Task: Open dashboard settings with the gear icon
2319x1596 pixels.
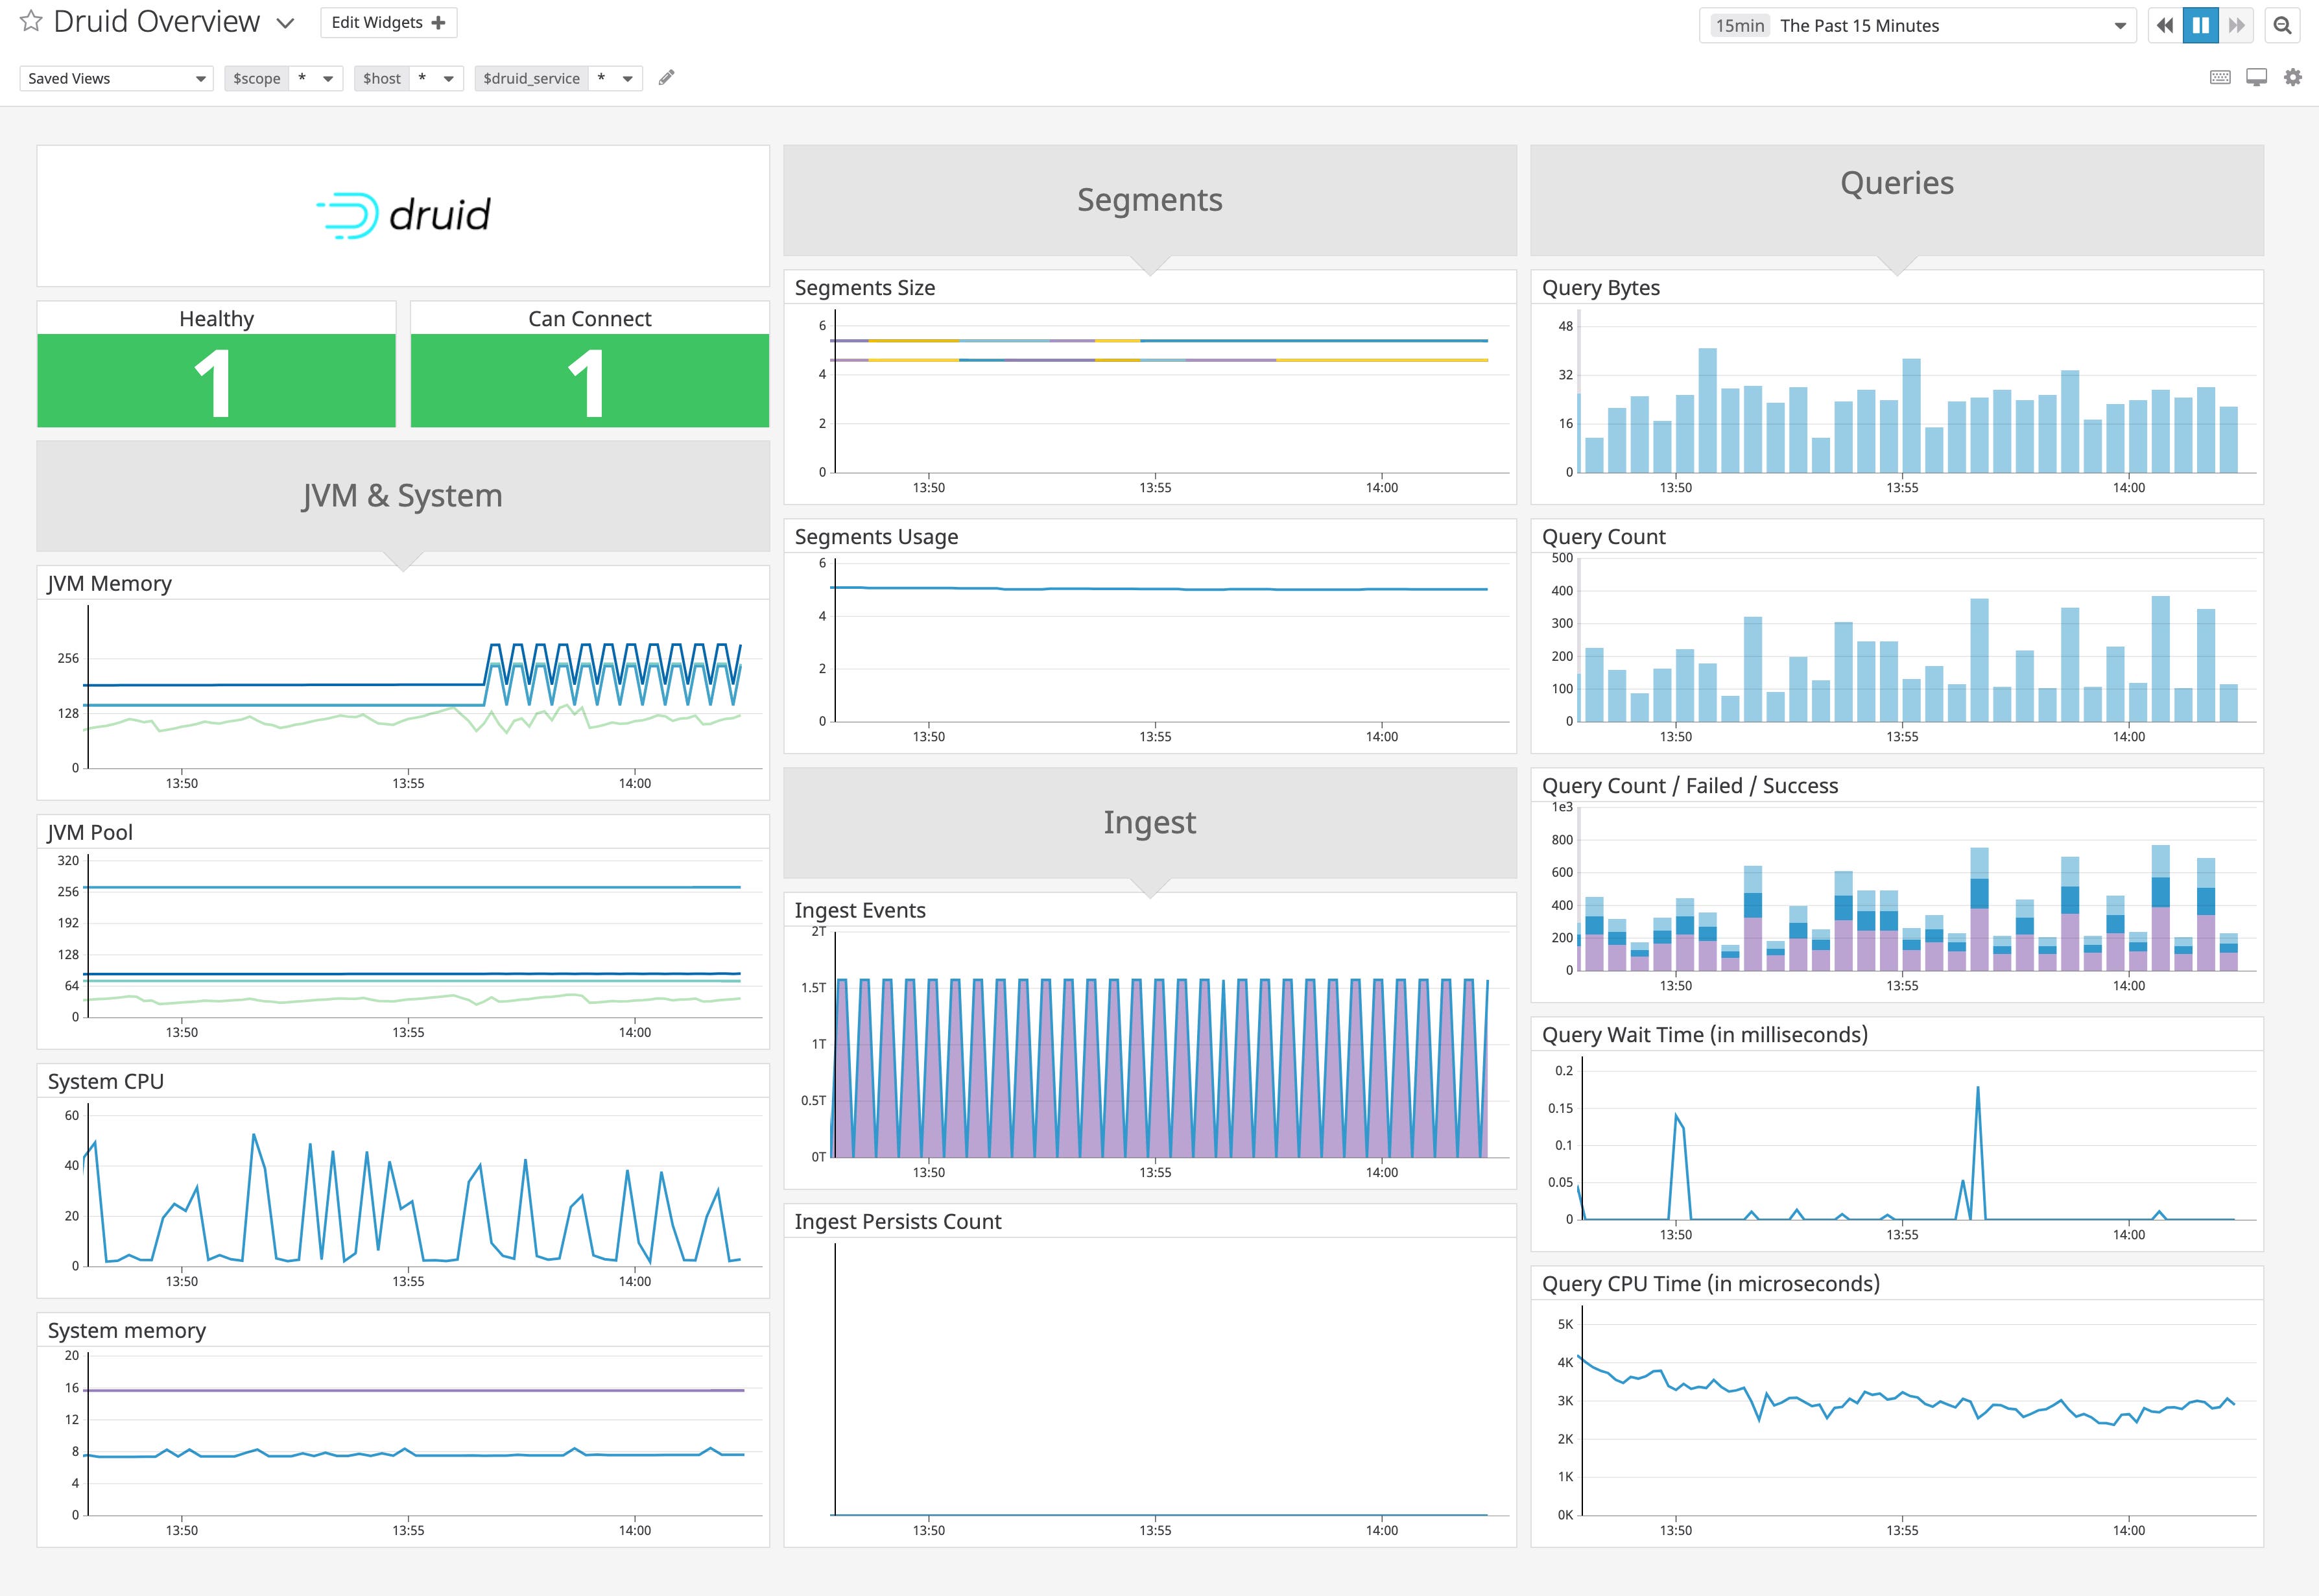Action: pos(2292,76)
